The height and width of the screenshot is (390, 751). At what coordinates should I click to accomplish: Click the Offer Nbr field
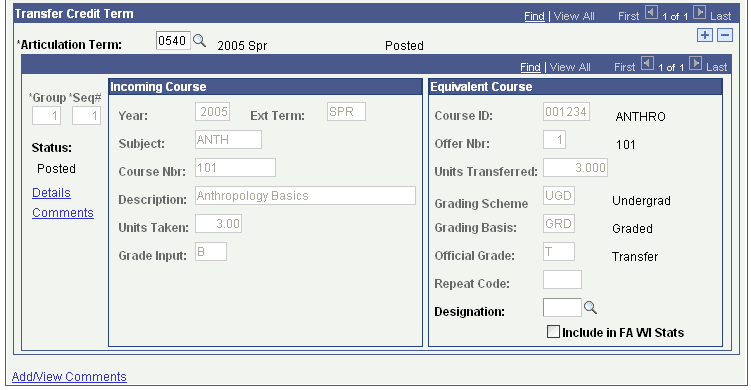pos(554,139)
